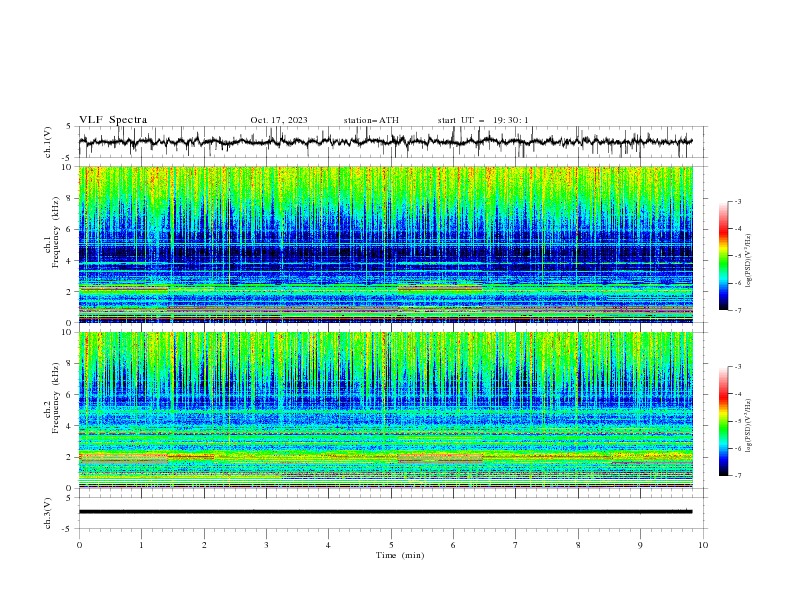Click the '-7' value on ch.2 colorbar
Image resolution: width=792 pixels, height=612 pixels.
point(737,476)
